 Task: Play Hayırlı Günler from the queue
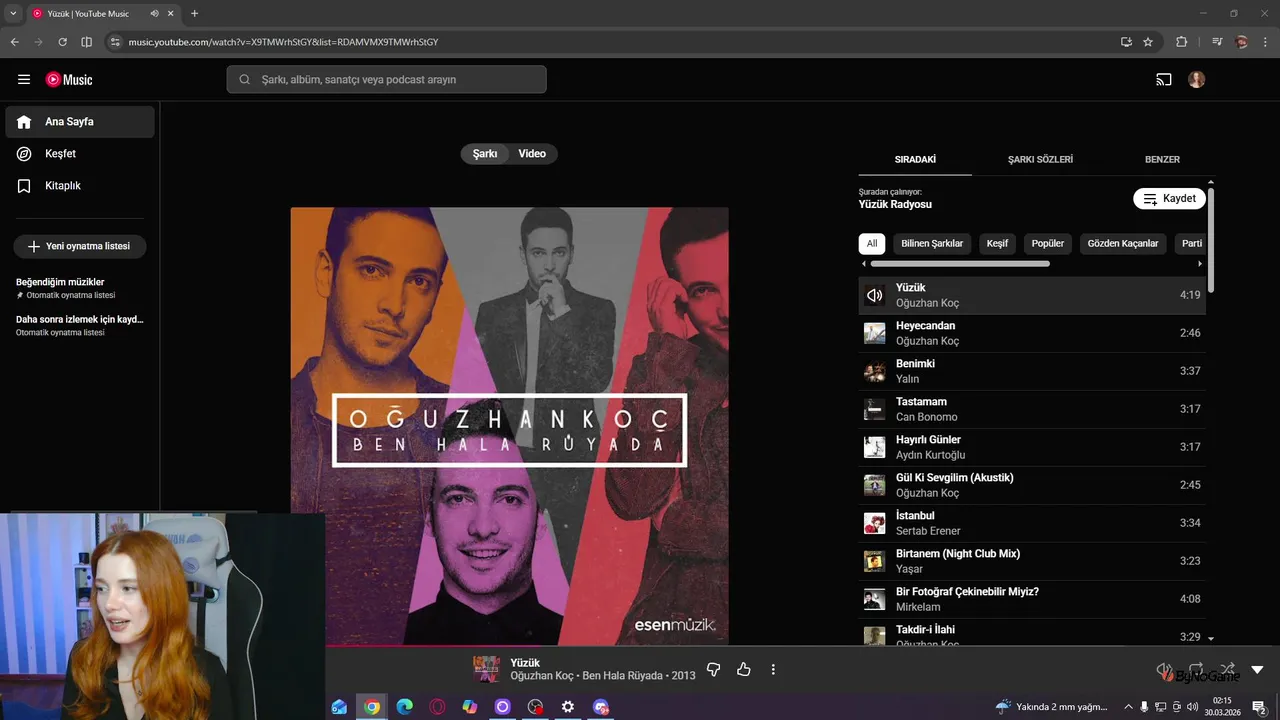[1032, 447]
